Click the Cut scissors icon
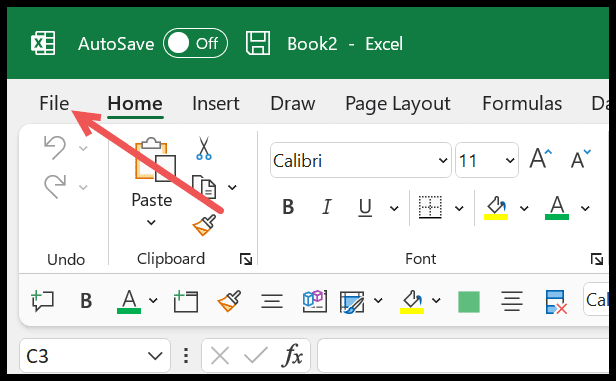This screenshot has height=381, width=616. pos(204,148)
